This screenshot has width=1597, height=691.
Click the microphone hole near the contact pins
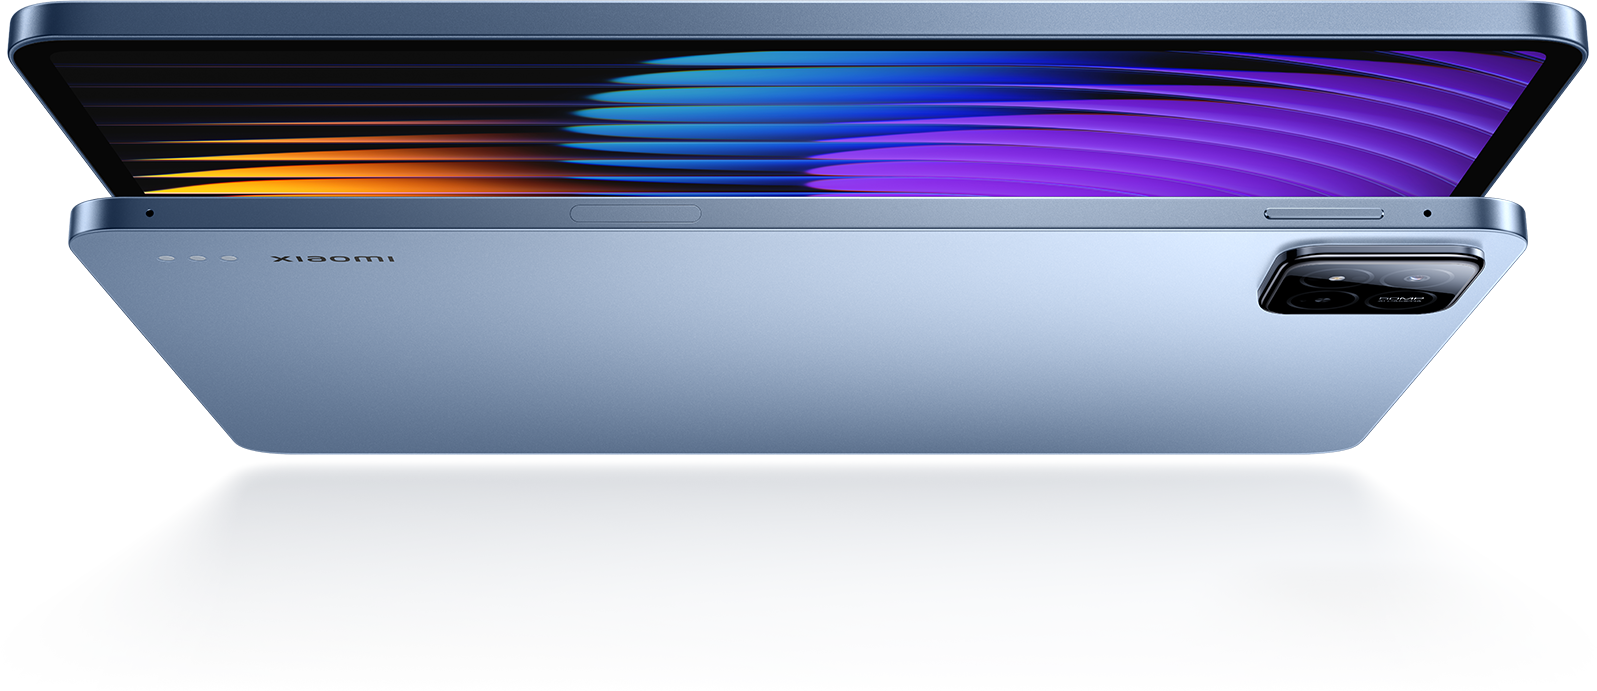[x=149, y=213]
